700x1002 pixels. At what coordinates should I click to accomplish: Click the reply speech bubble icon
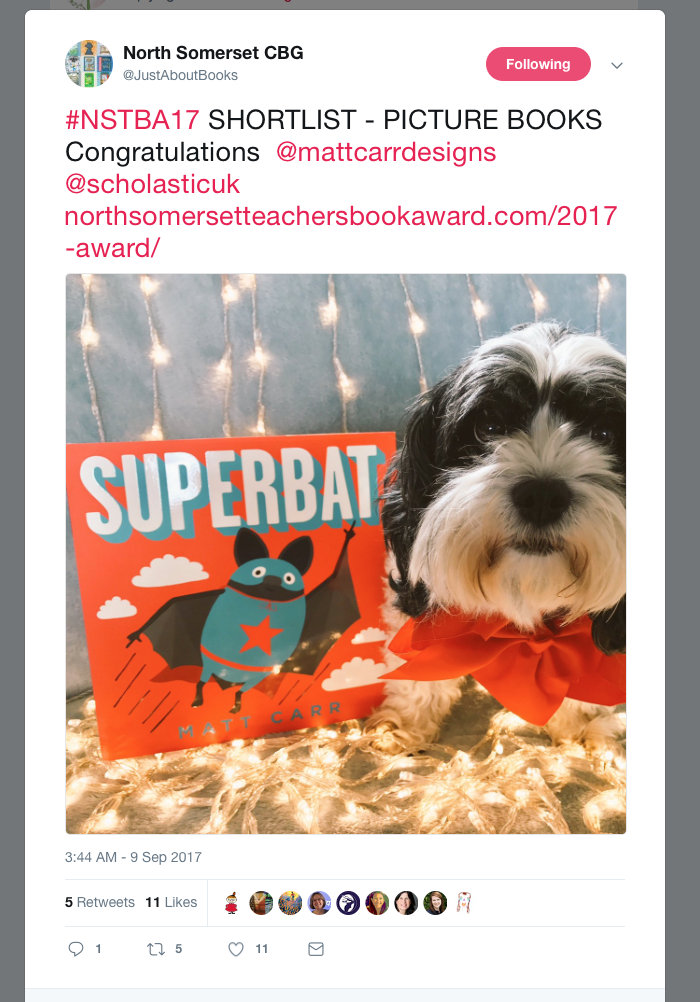[75, 949]
